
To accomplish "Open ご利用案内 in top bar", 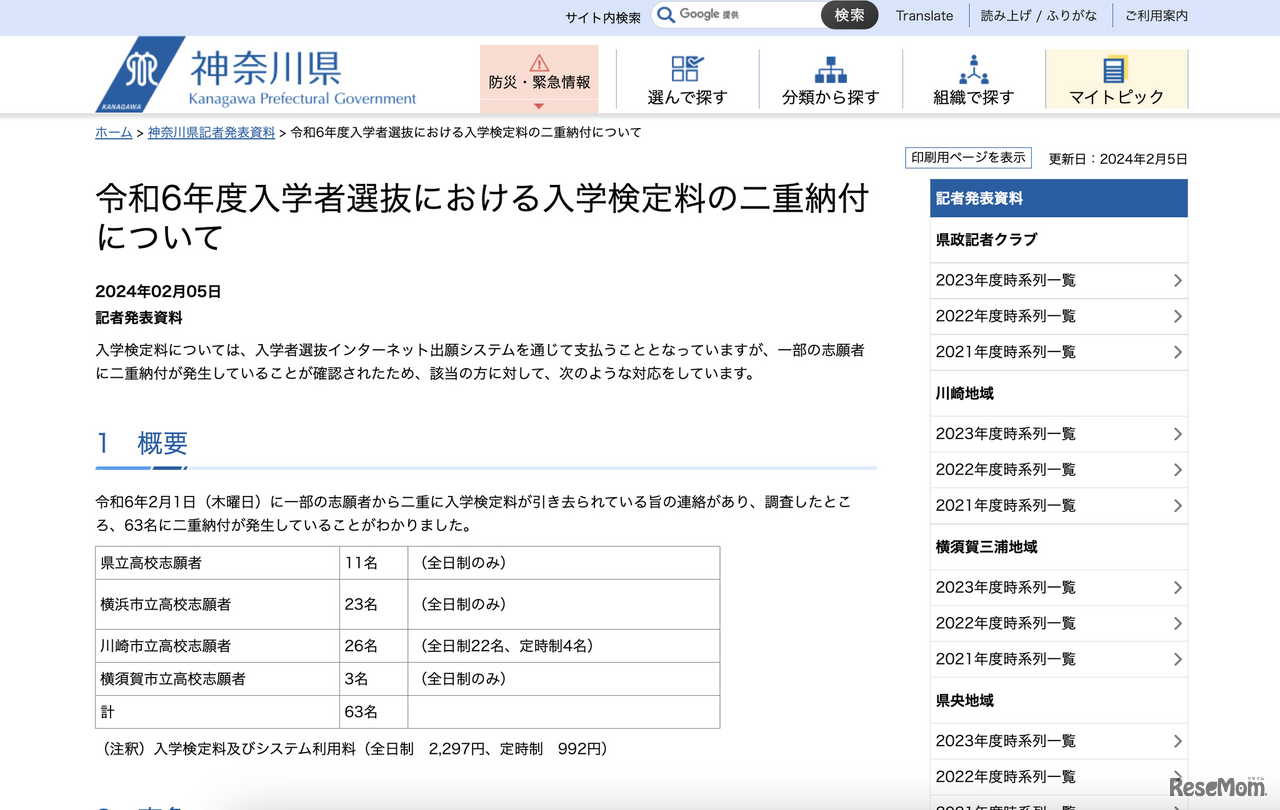I will coord(1156,16).
